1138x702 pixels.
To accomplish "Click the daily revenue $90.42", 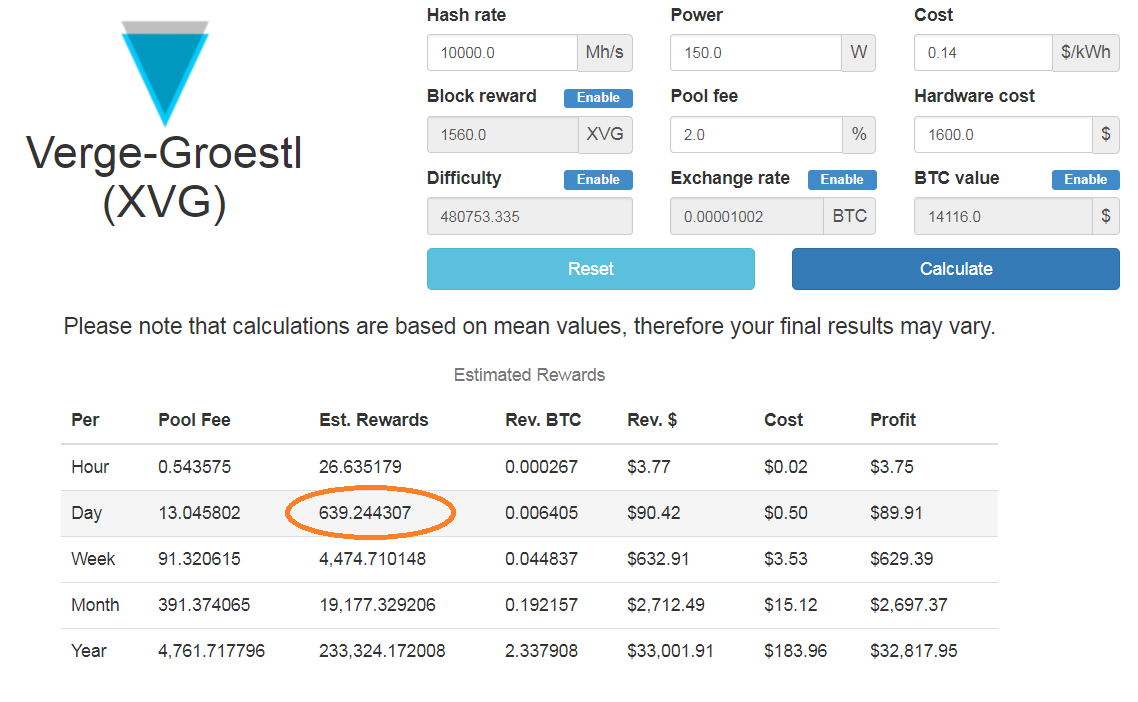I will [x=654, y=513].
